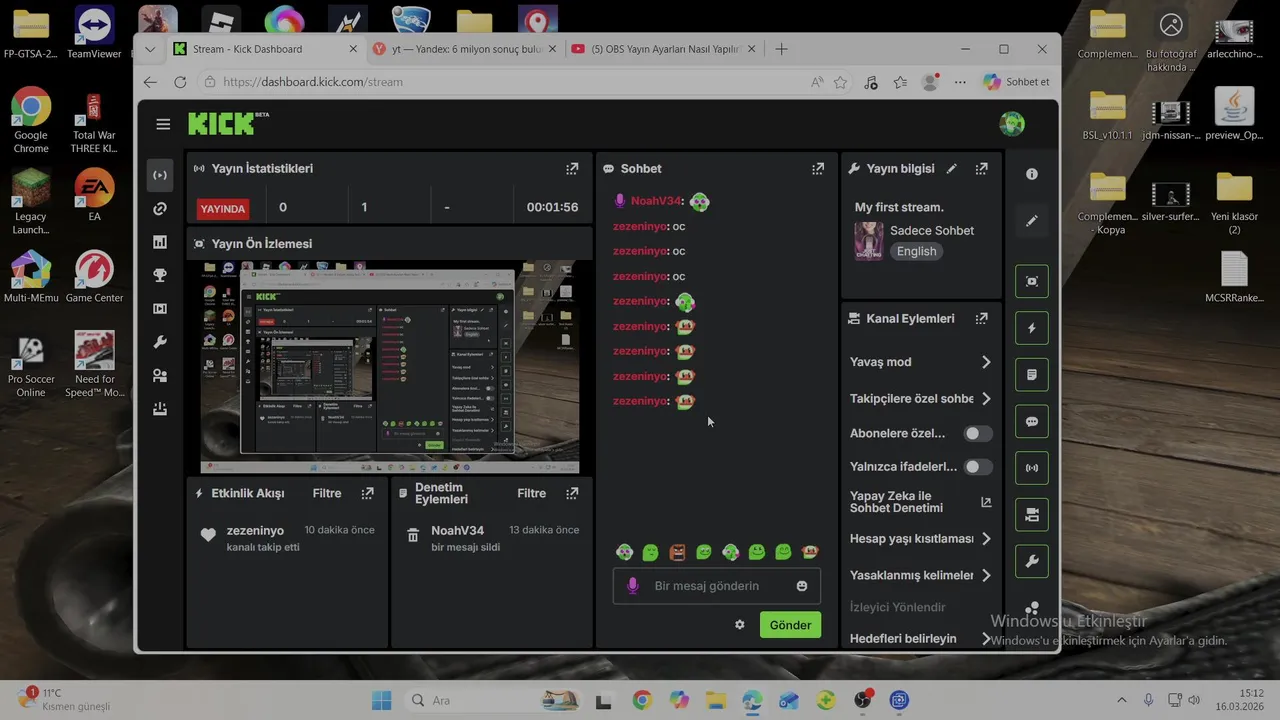The image size is (1280, 720).
Task: Pop out the Sohbet chat panel
Action: coord(818,169)
